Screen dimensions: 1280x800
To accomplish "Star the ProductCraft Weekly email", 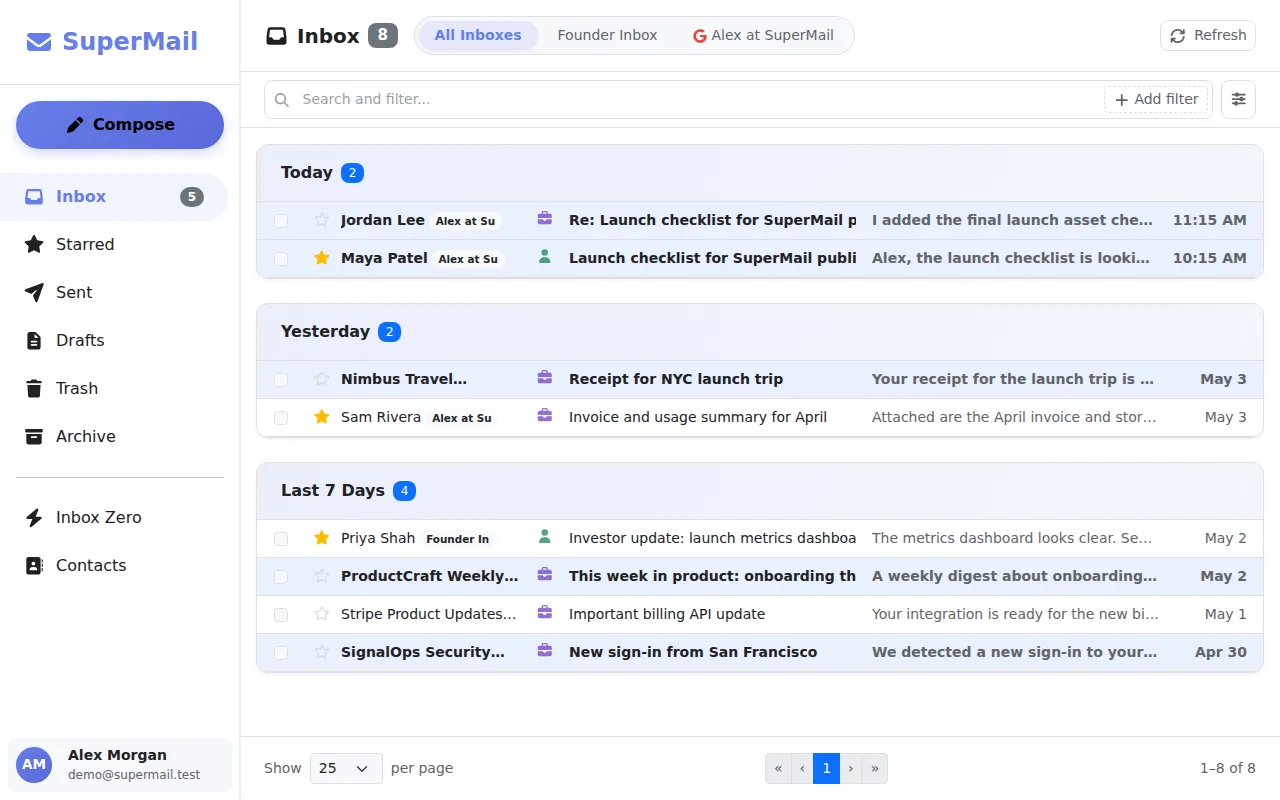I will coord(321,576).
